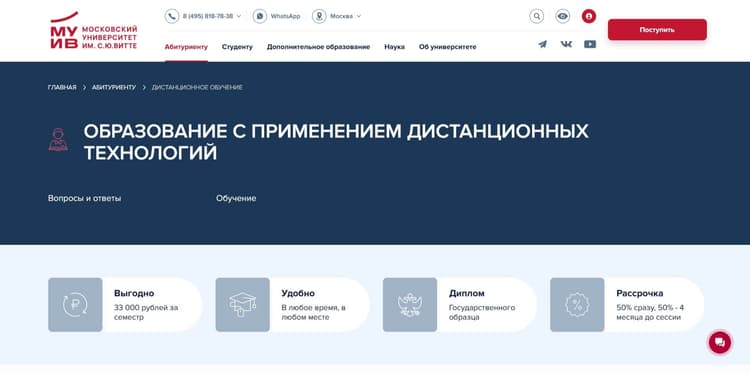Click the ruble icon of Выгодно card
Viewport: 750px width, 373px height.
point(75,305)
